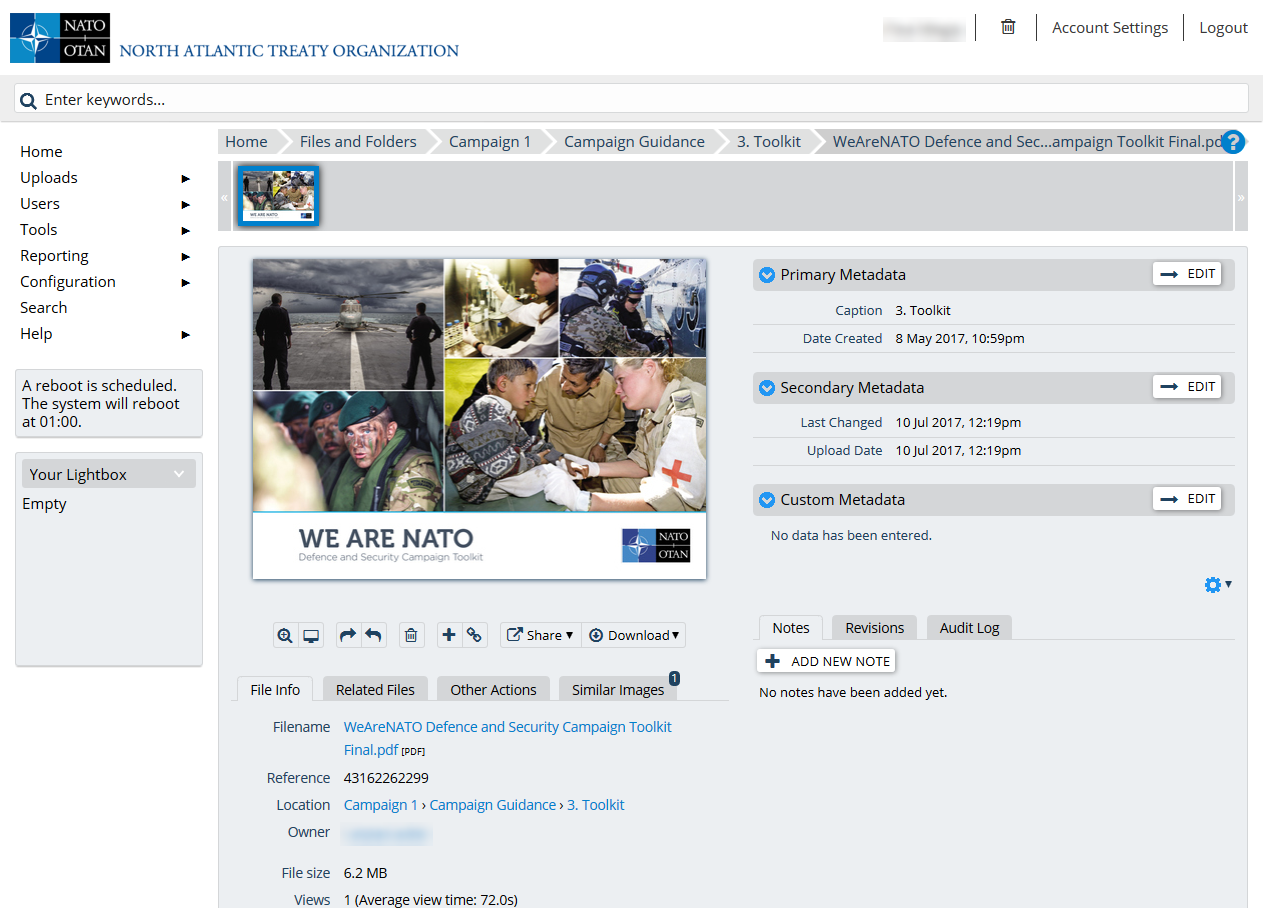
Task: Click the forward arrow (rotate right) icon
Action: pos(347,635)
